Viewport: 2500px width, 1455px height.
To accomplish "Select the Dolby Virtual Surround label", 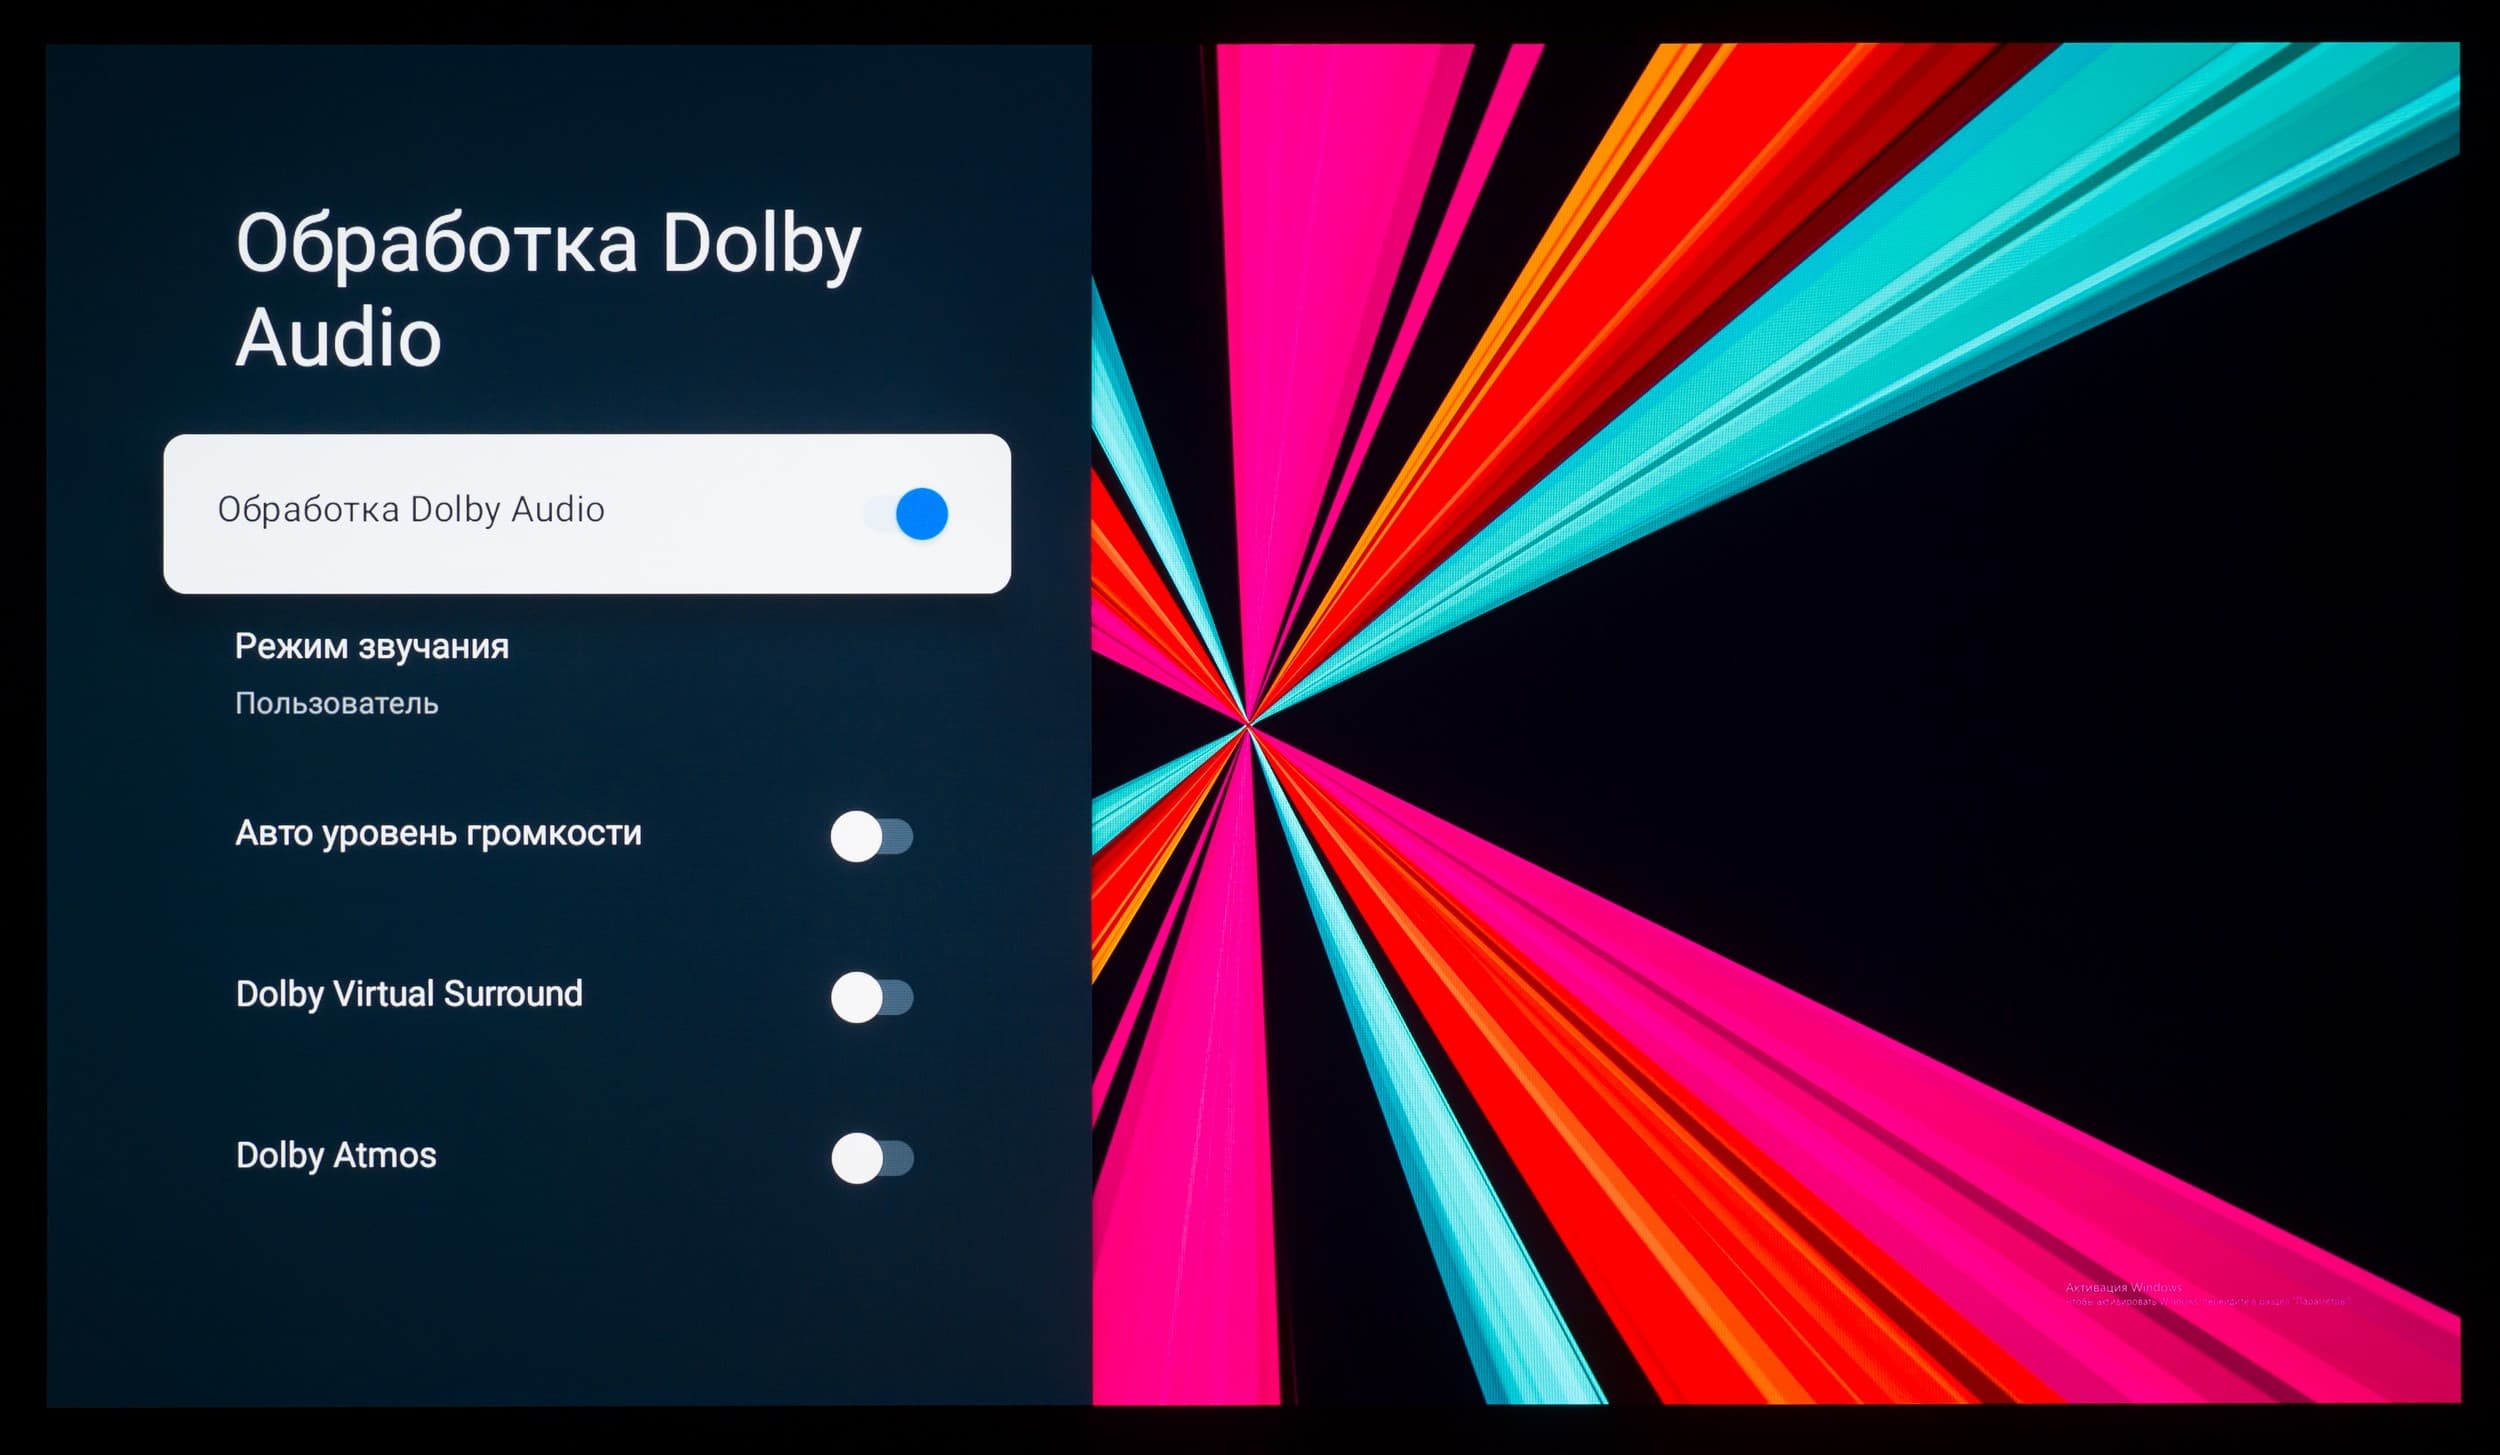I will pos(408,994).
